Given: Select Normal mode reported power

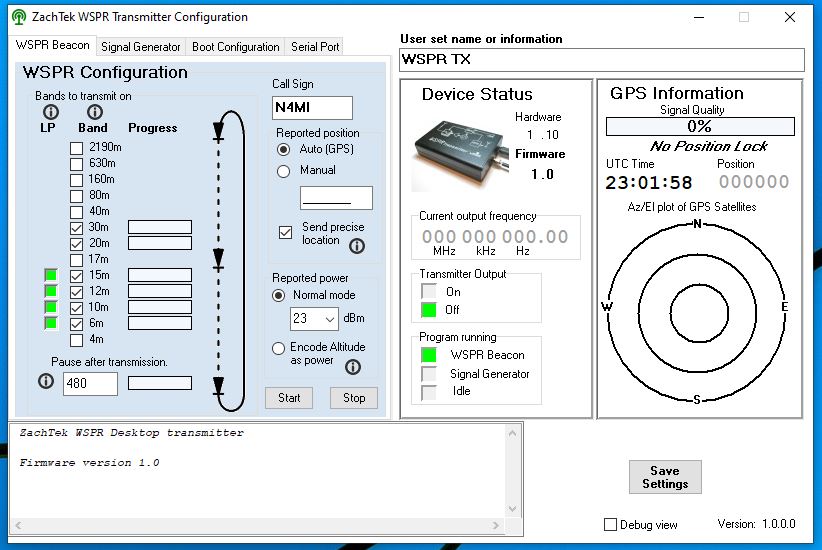Looking at the screenshot, I should pyautogui.click(x=279, y=296).
